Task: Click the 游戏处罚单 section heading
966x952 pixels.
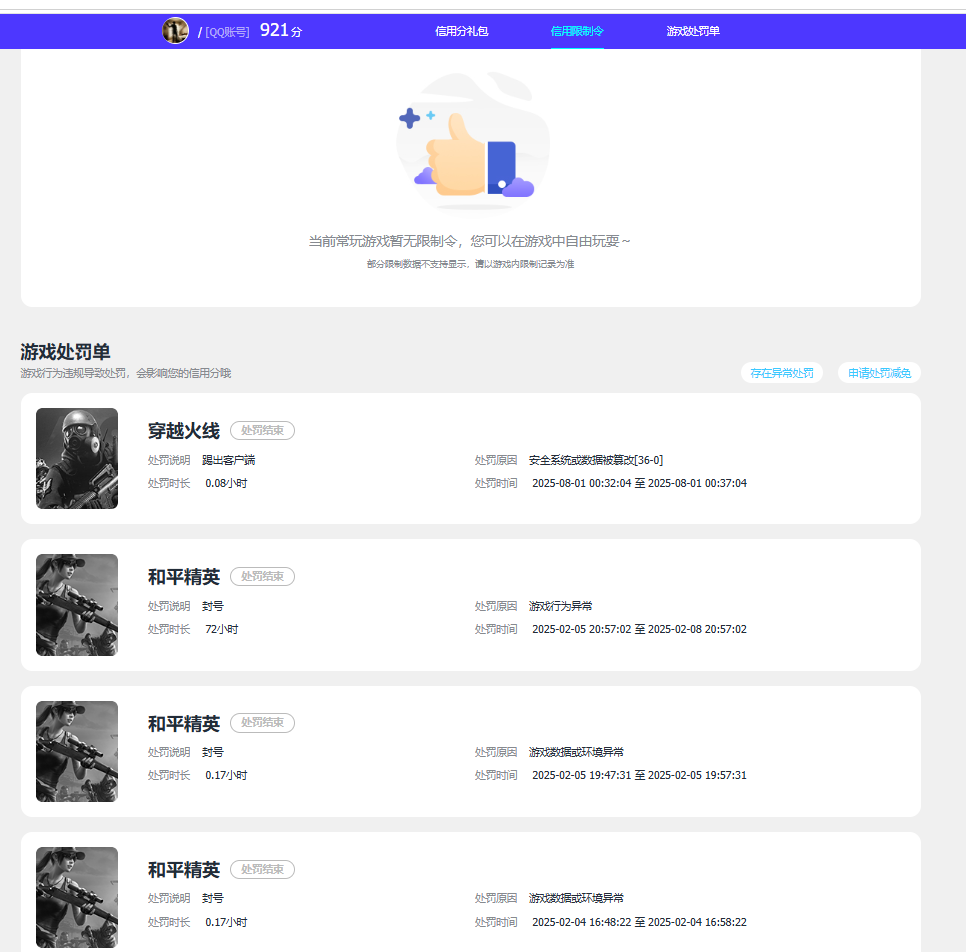Action: (x=65, y=352)
